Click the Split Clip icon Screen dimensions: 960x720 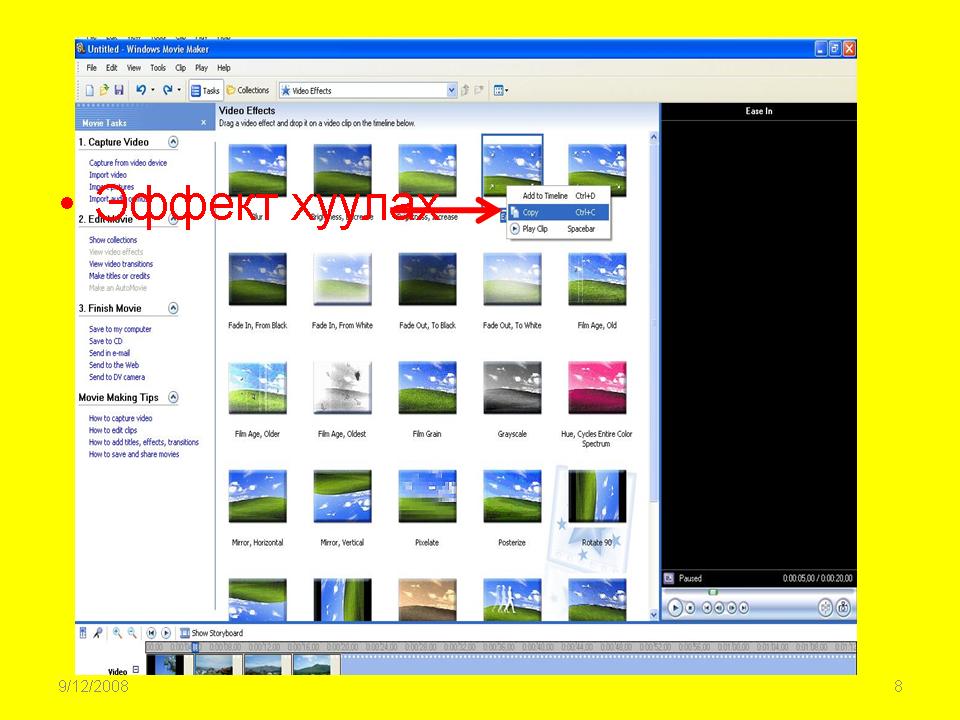click(825, 607)
